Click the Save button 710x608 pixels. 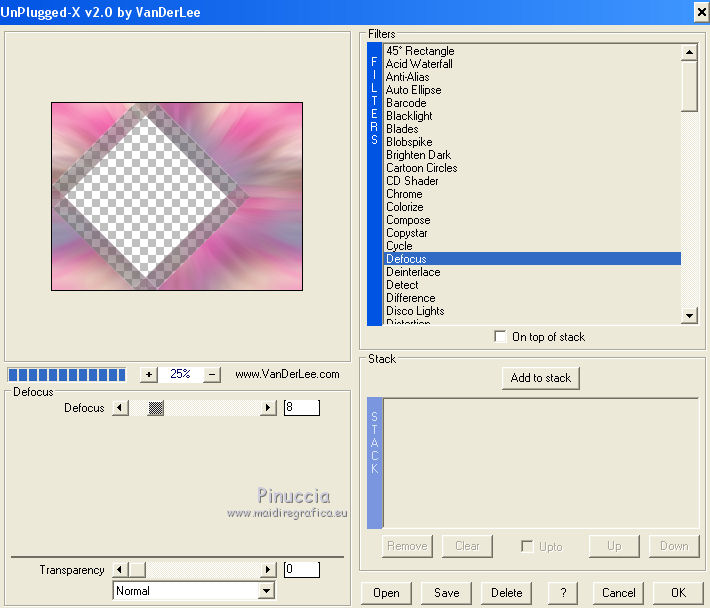tap(446, 593)
